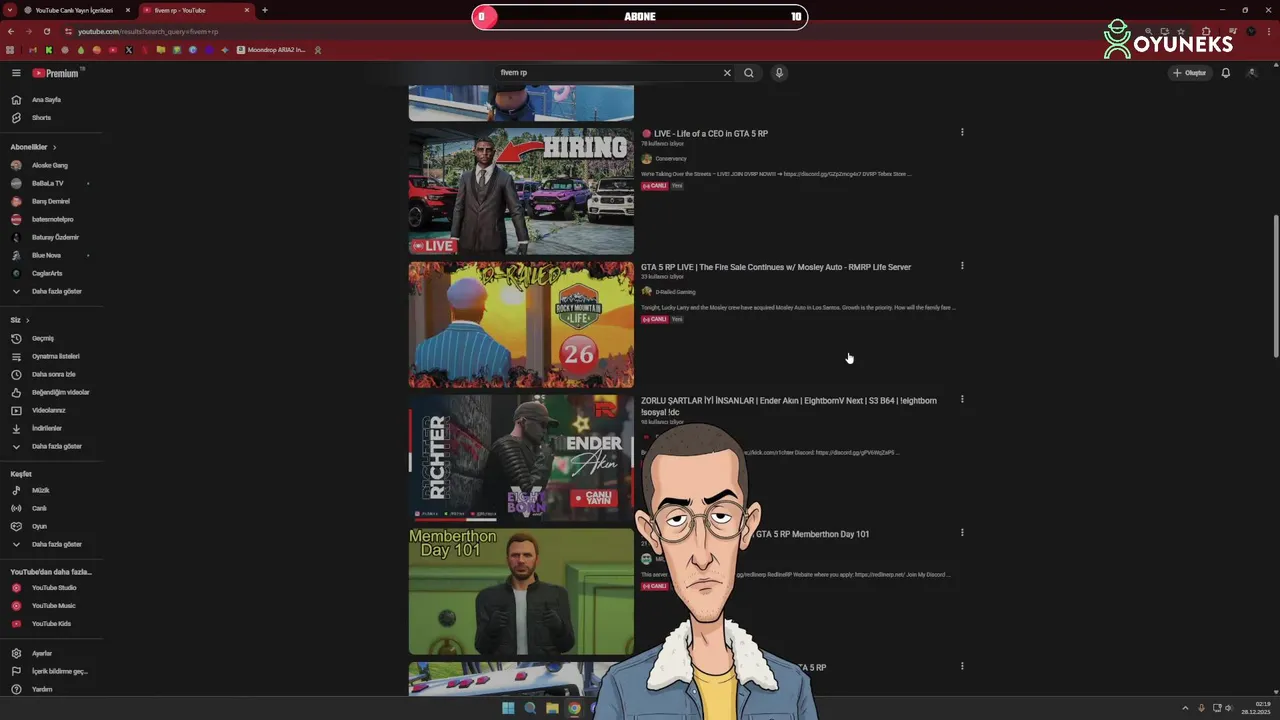Open a new browser tab

pos(264,10)
